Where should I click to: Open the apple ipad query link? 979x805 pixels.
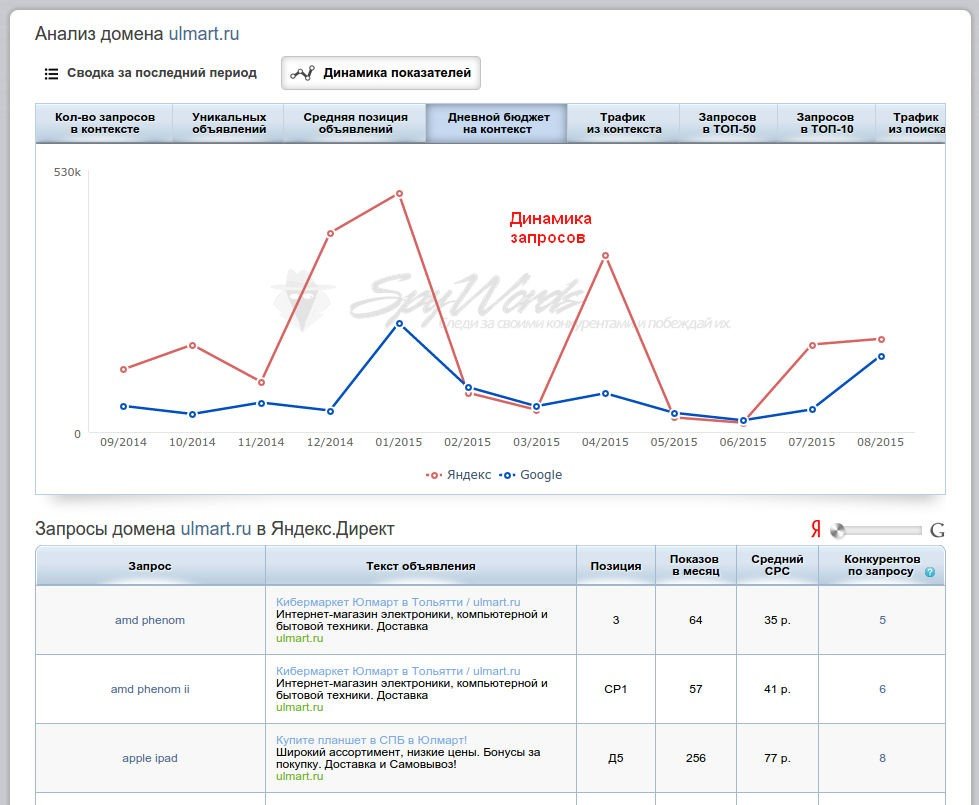tap(150, 758)
